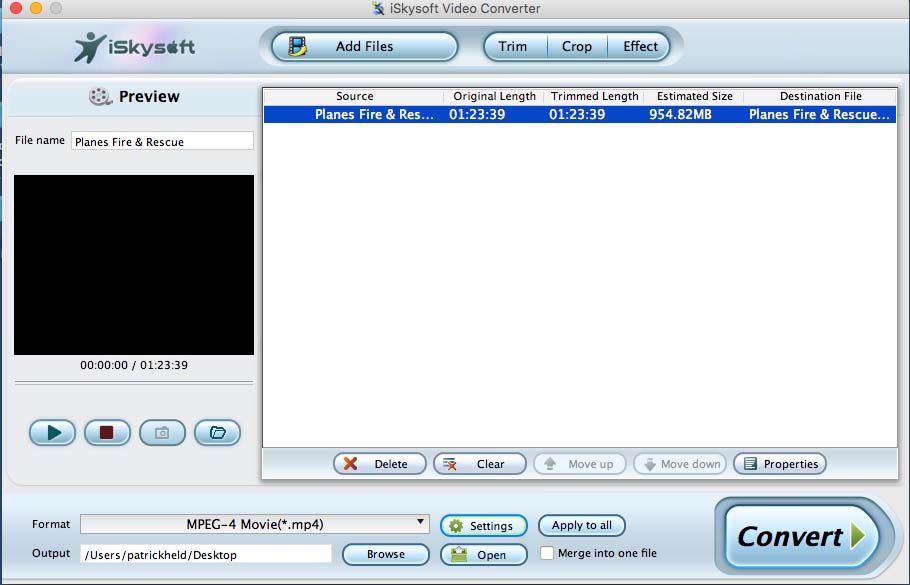Open the Effect tool
This screenshot has width=910, height=585.
640,46
